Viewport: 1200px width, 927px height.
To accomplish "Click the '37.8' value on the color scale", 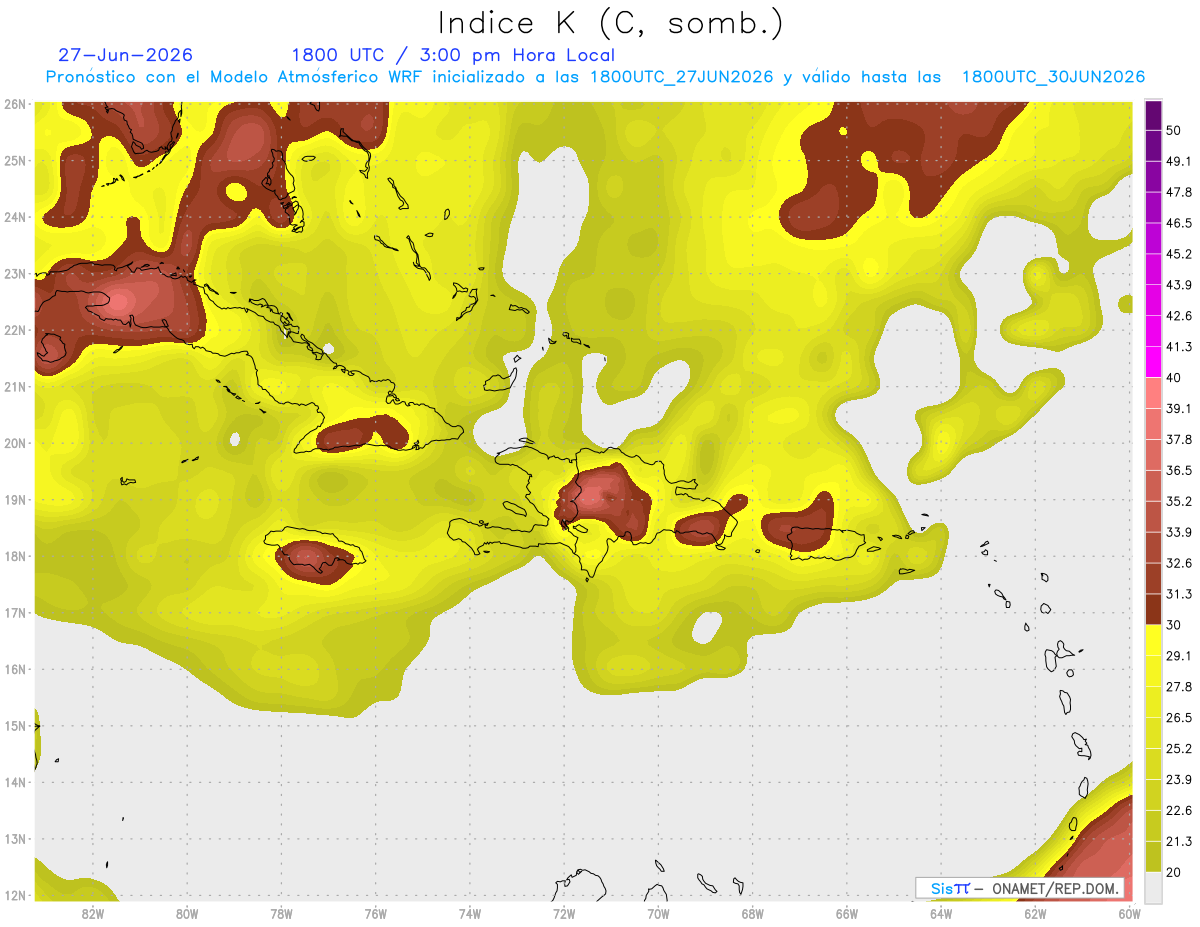I will [1179, 440].
